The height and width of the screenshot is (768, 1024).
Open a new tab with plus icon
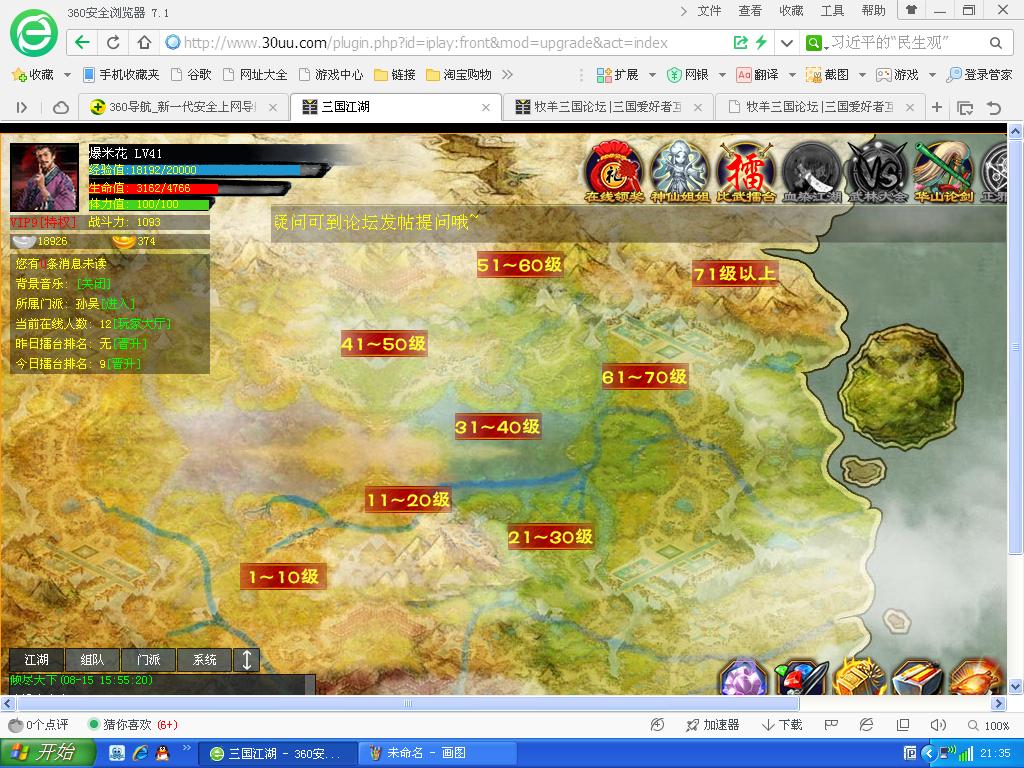coord(937,107)
